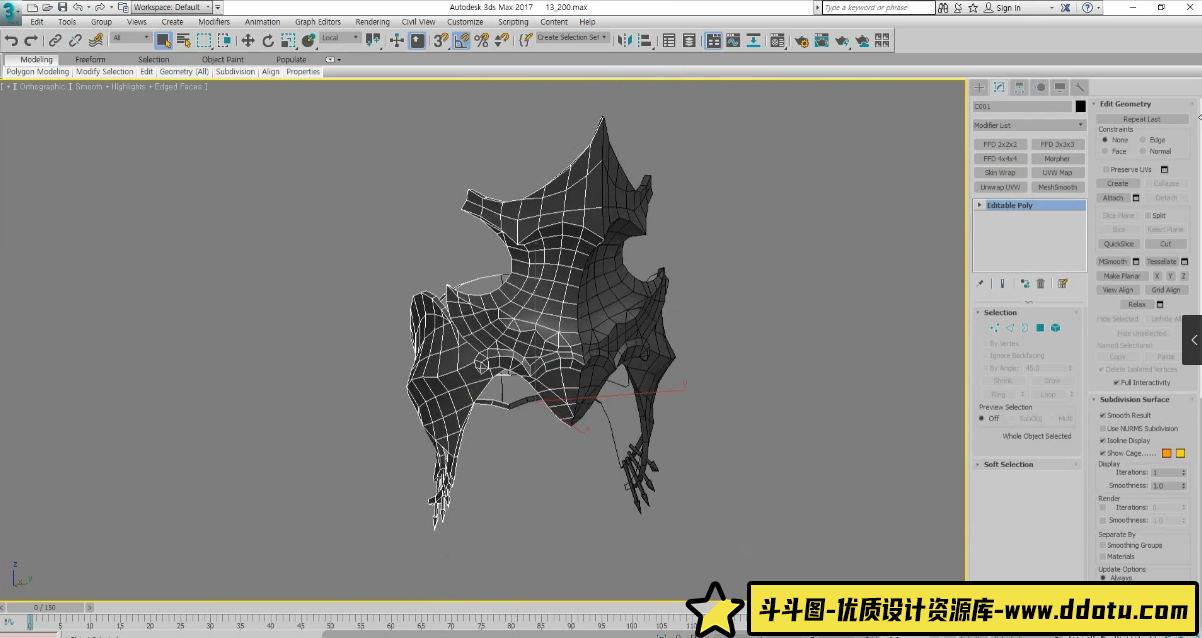Activate Select and Move tool

pos(248,40)
